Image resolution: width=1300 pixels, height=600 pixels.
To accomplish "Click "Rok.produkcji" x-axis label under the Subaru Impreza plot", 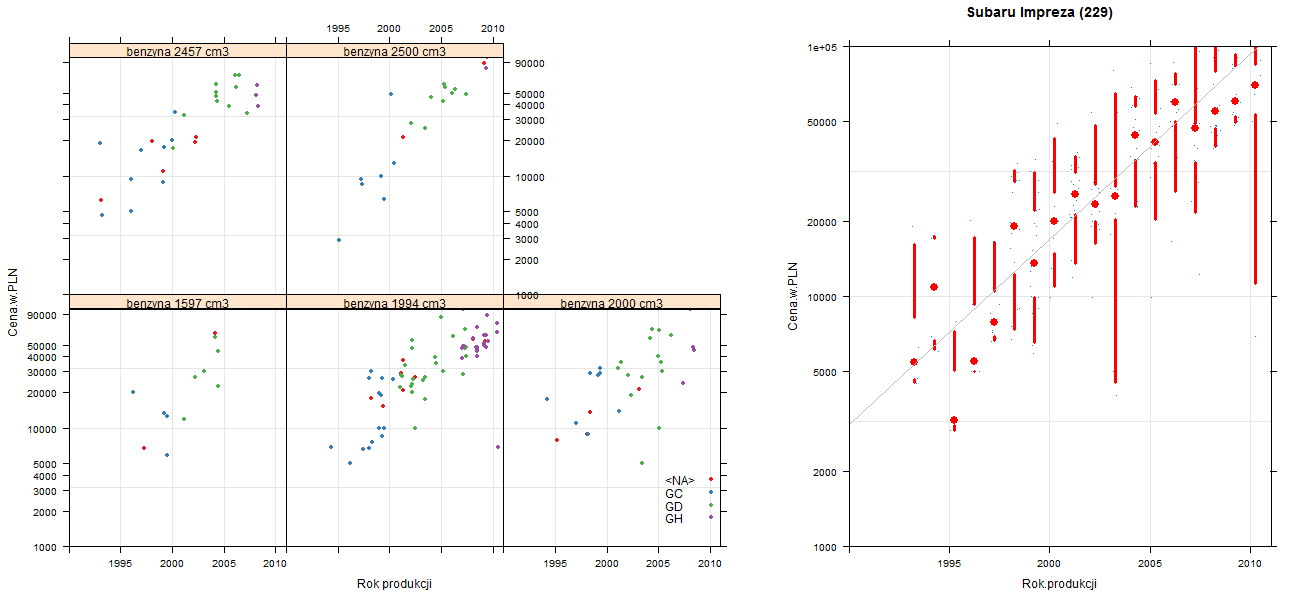I will (1060, 584).
